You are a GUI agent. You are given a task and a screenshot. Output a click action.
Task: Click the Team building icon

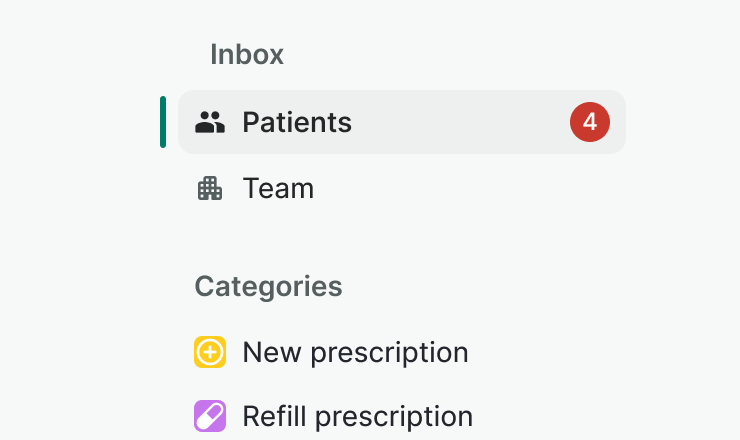click(x=210, y=188)
